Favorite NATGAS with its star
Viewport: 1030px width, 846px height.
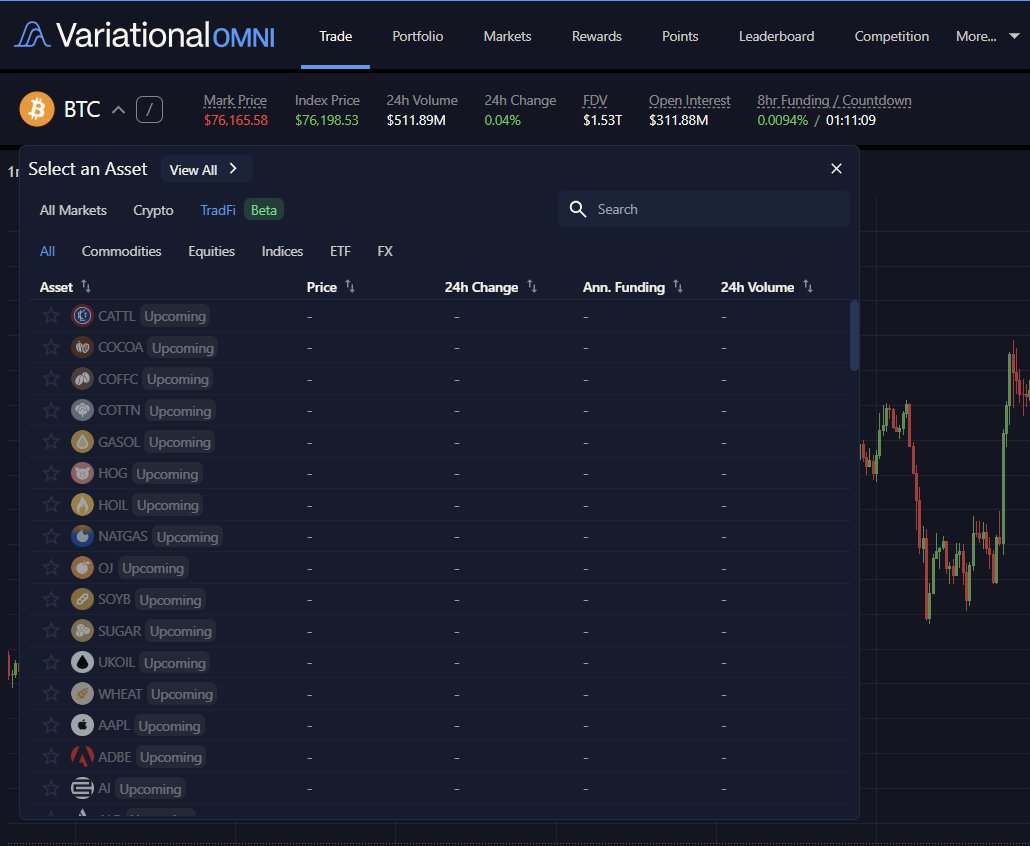[x=51, y=537]
